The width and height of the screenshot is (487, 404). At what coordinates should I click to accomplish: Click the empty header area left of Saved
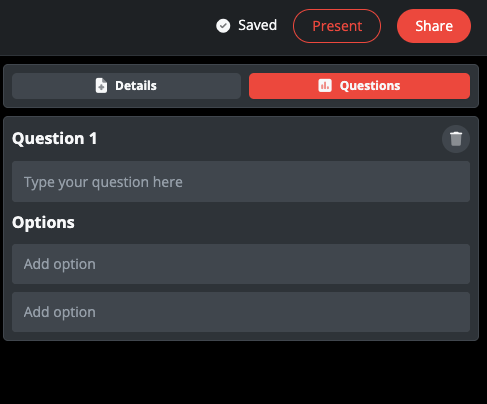[107, 27]
